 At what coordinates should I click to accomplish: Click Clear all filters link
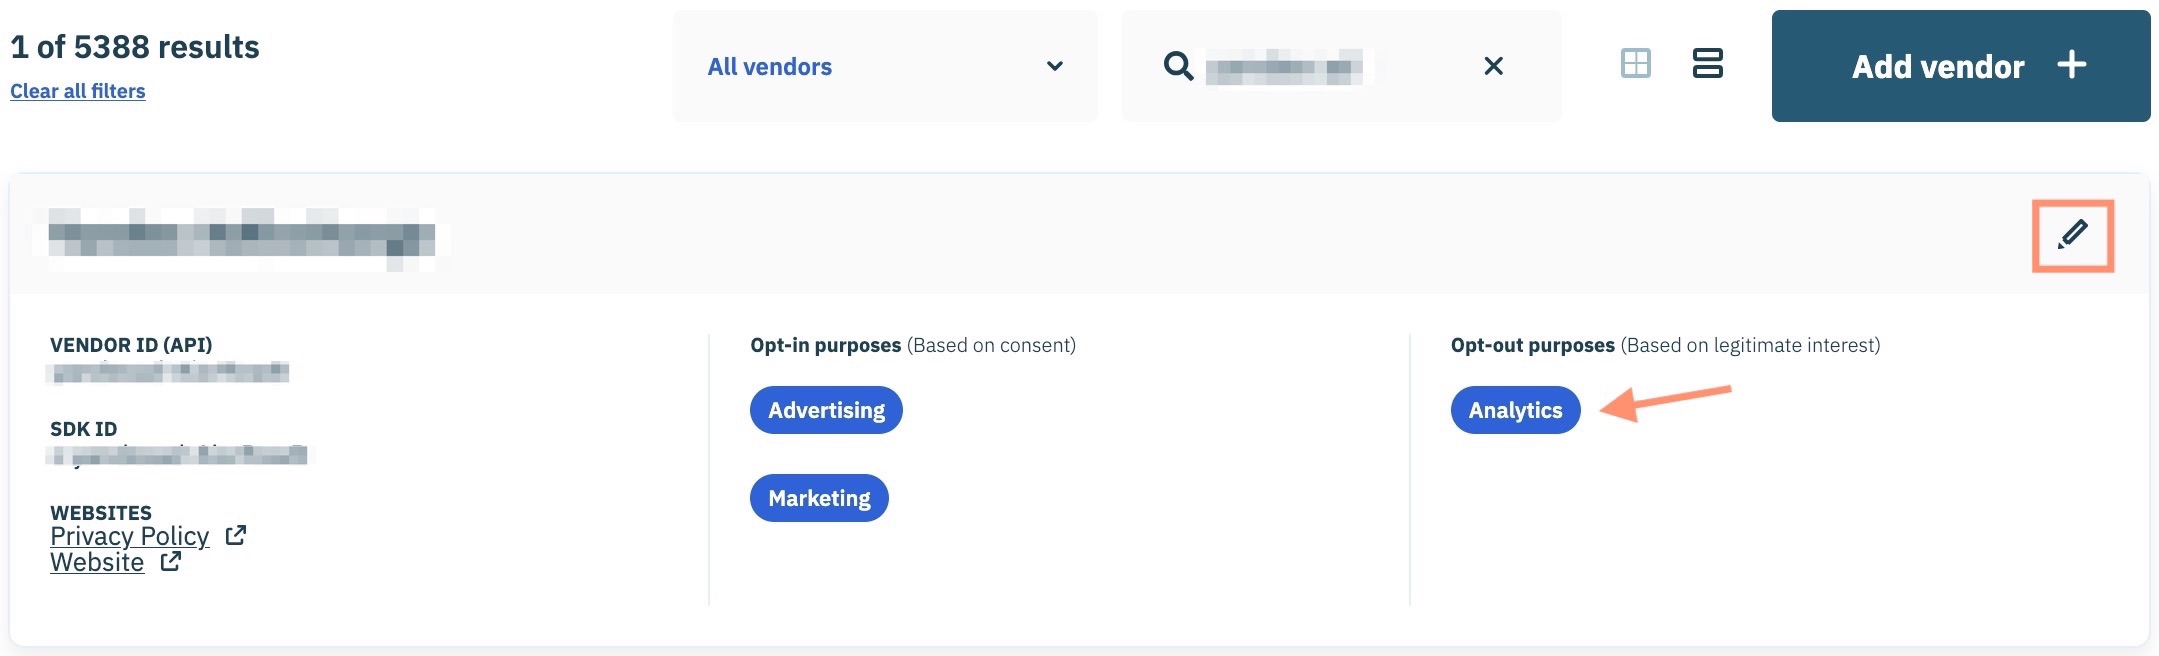click(x=78, y=91)
